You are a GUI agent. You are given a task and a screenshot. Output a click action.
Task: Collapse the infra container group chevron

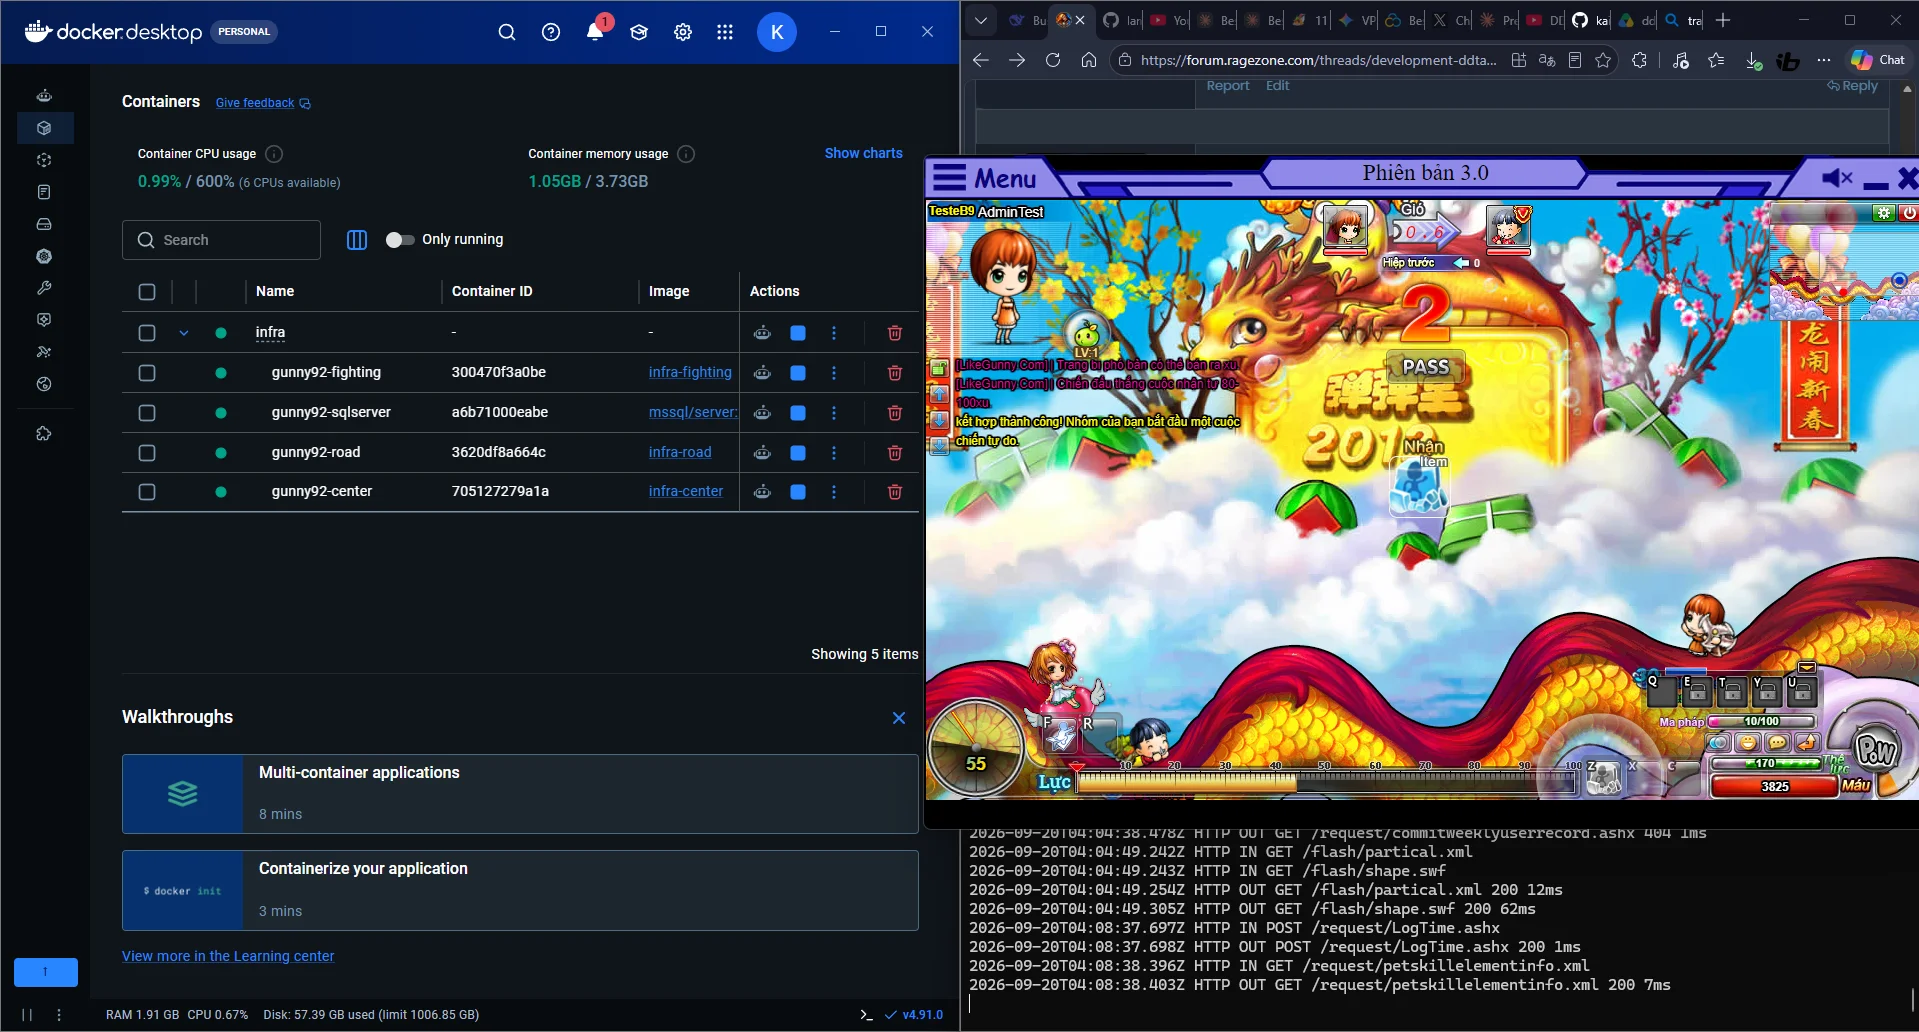[x=184, y=333]
